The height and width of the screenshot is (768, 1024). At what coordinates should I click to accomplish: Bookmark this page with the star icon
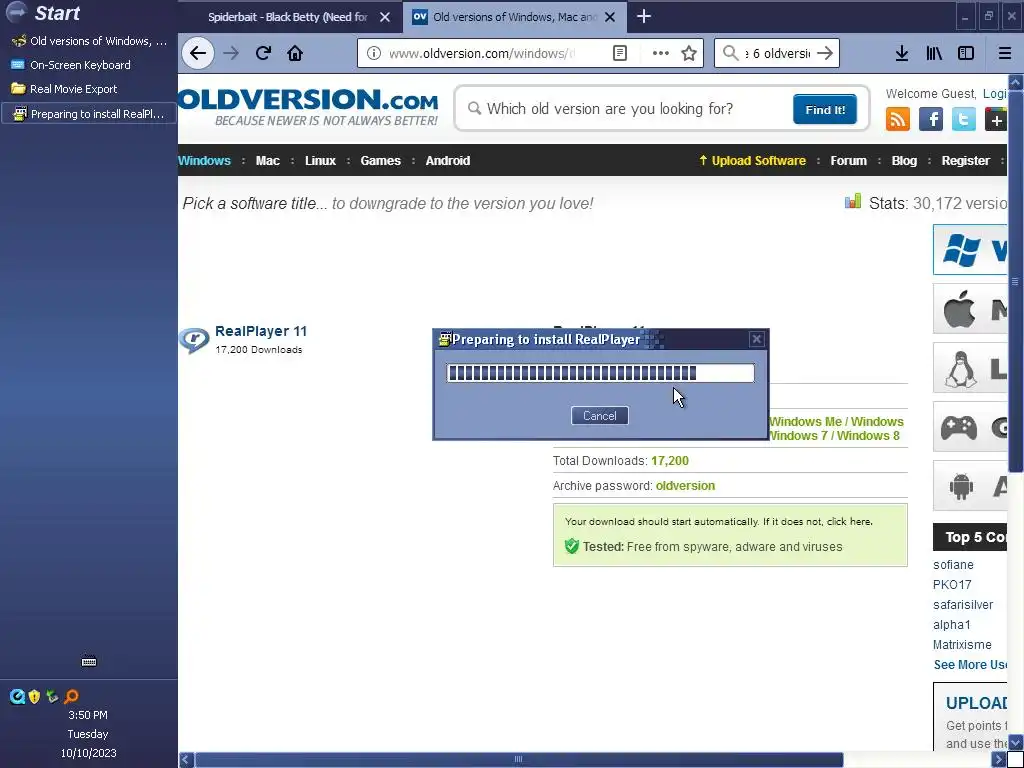click(x=689, y=53)
